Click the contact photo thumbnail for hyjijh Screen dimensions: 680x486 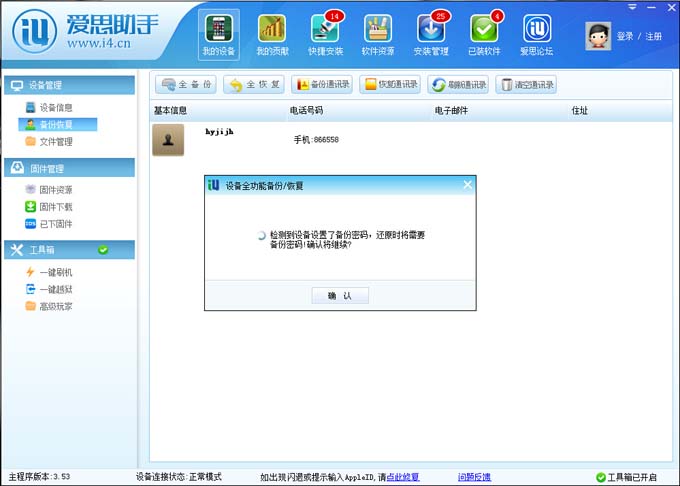[x=168, y=140]
